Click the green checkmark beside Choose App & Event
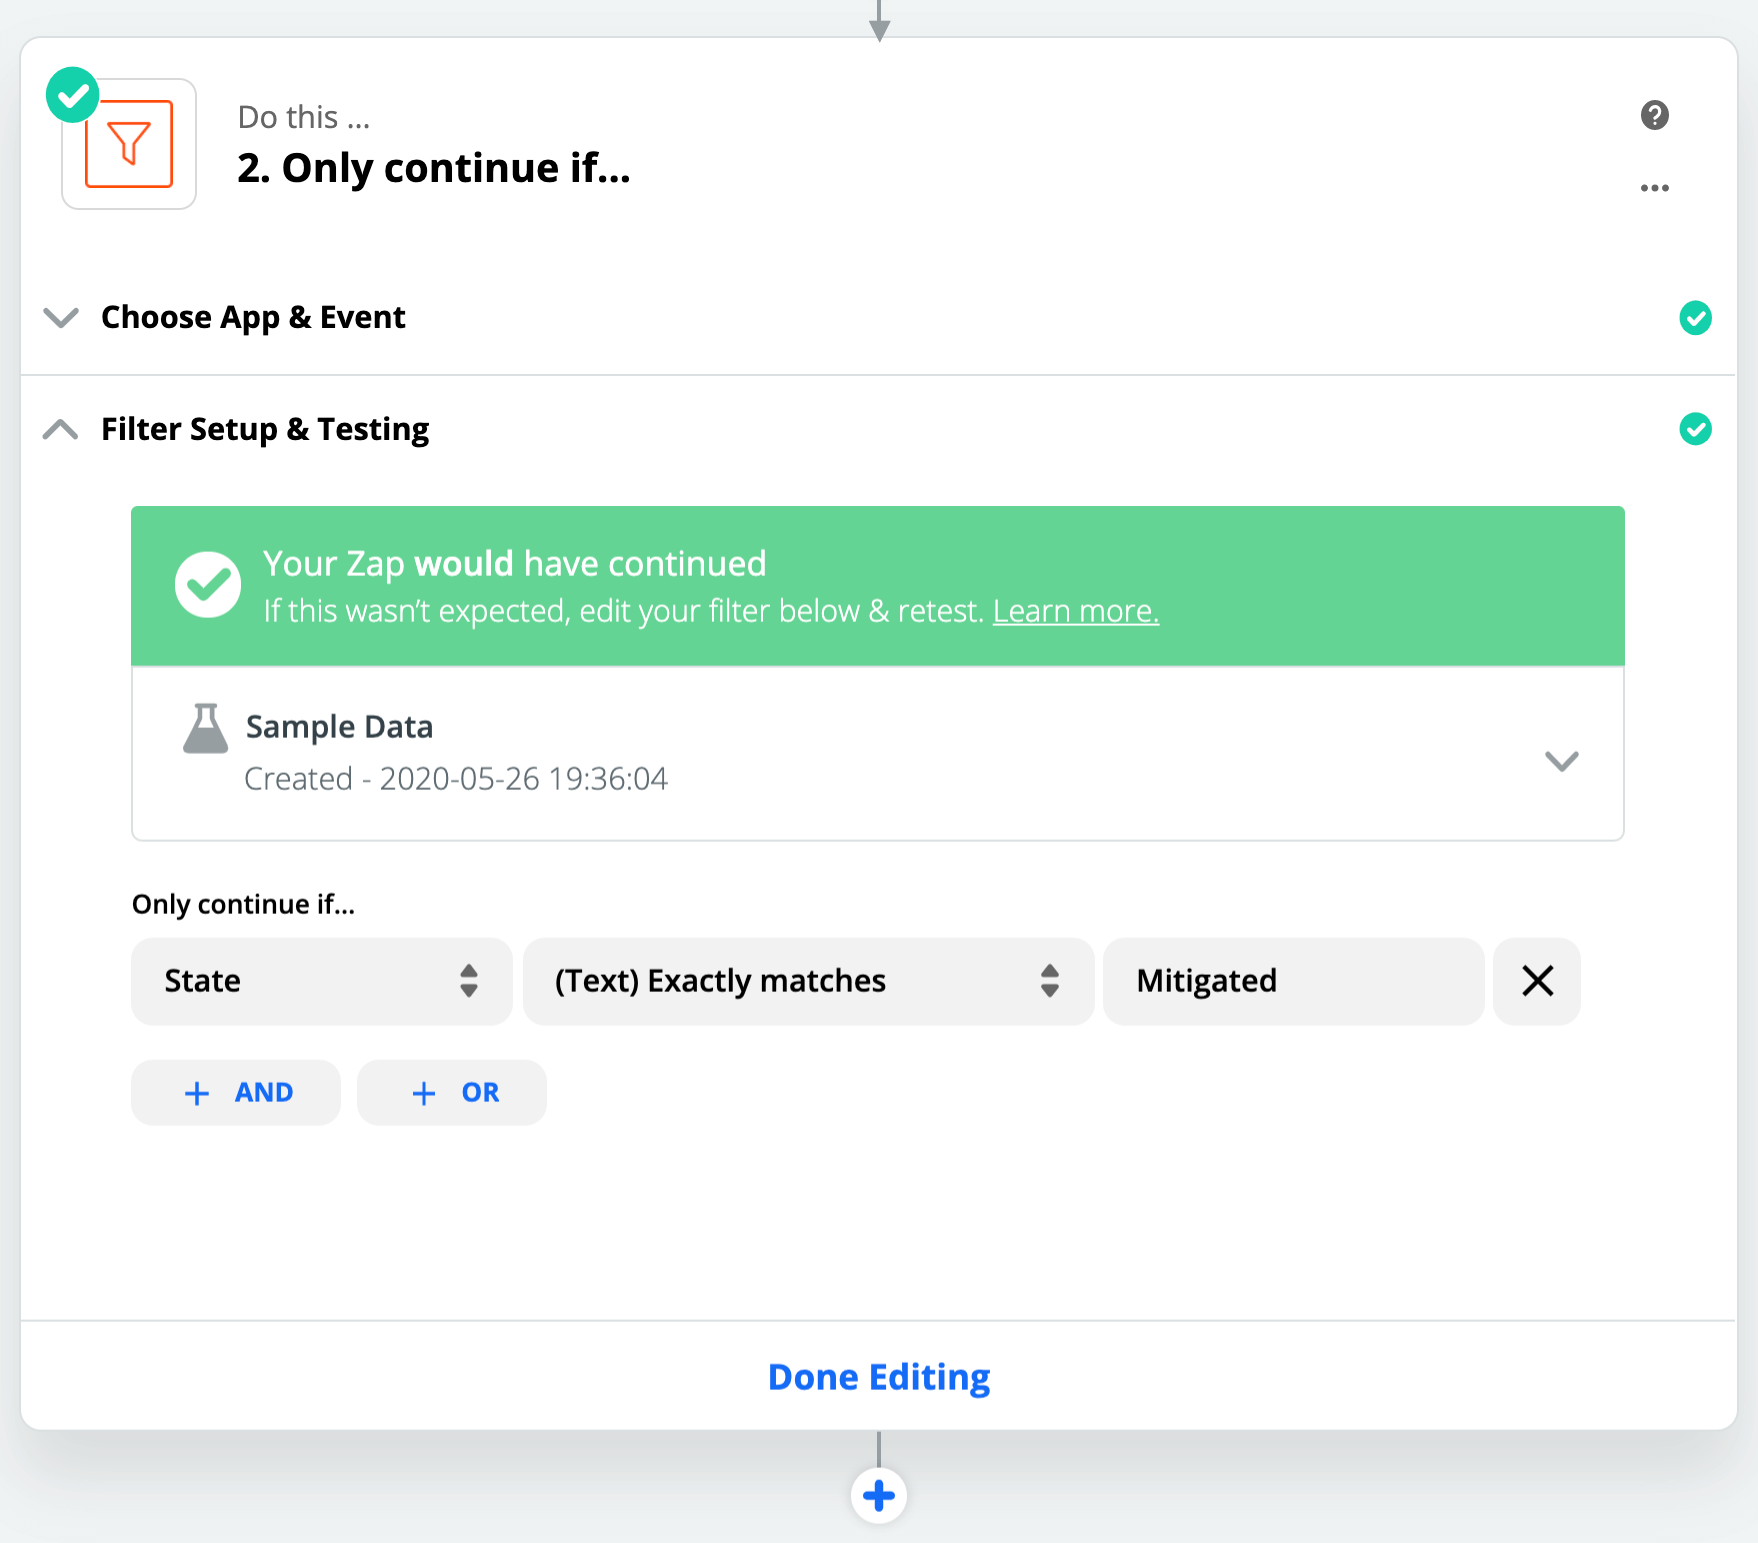 [x=1695, y=318]
